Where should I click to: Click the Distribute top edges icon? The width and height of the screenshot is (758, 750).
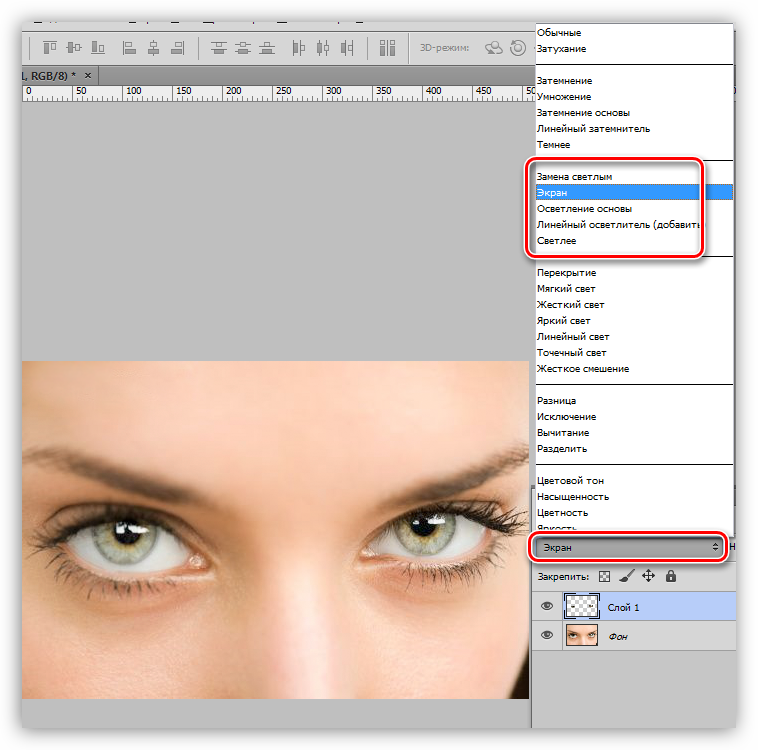(219, 47)
